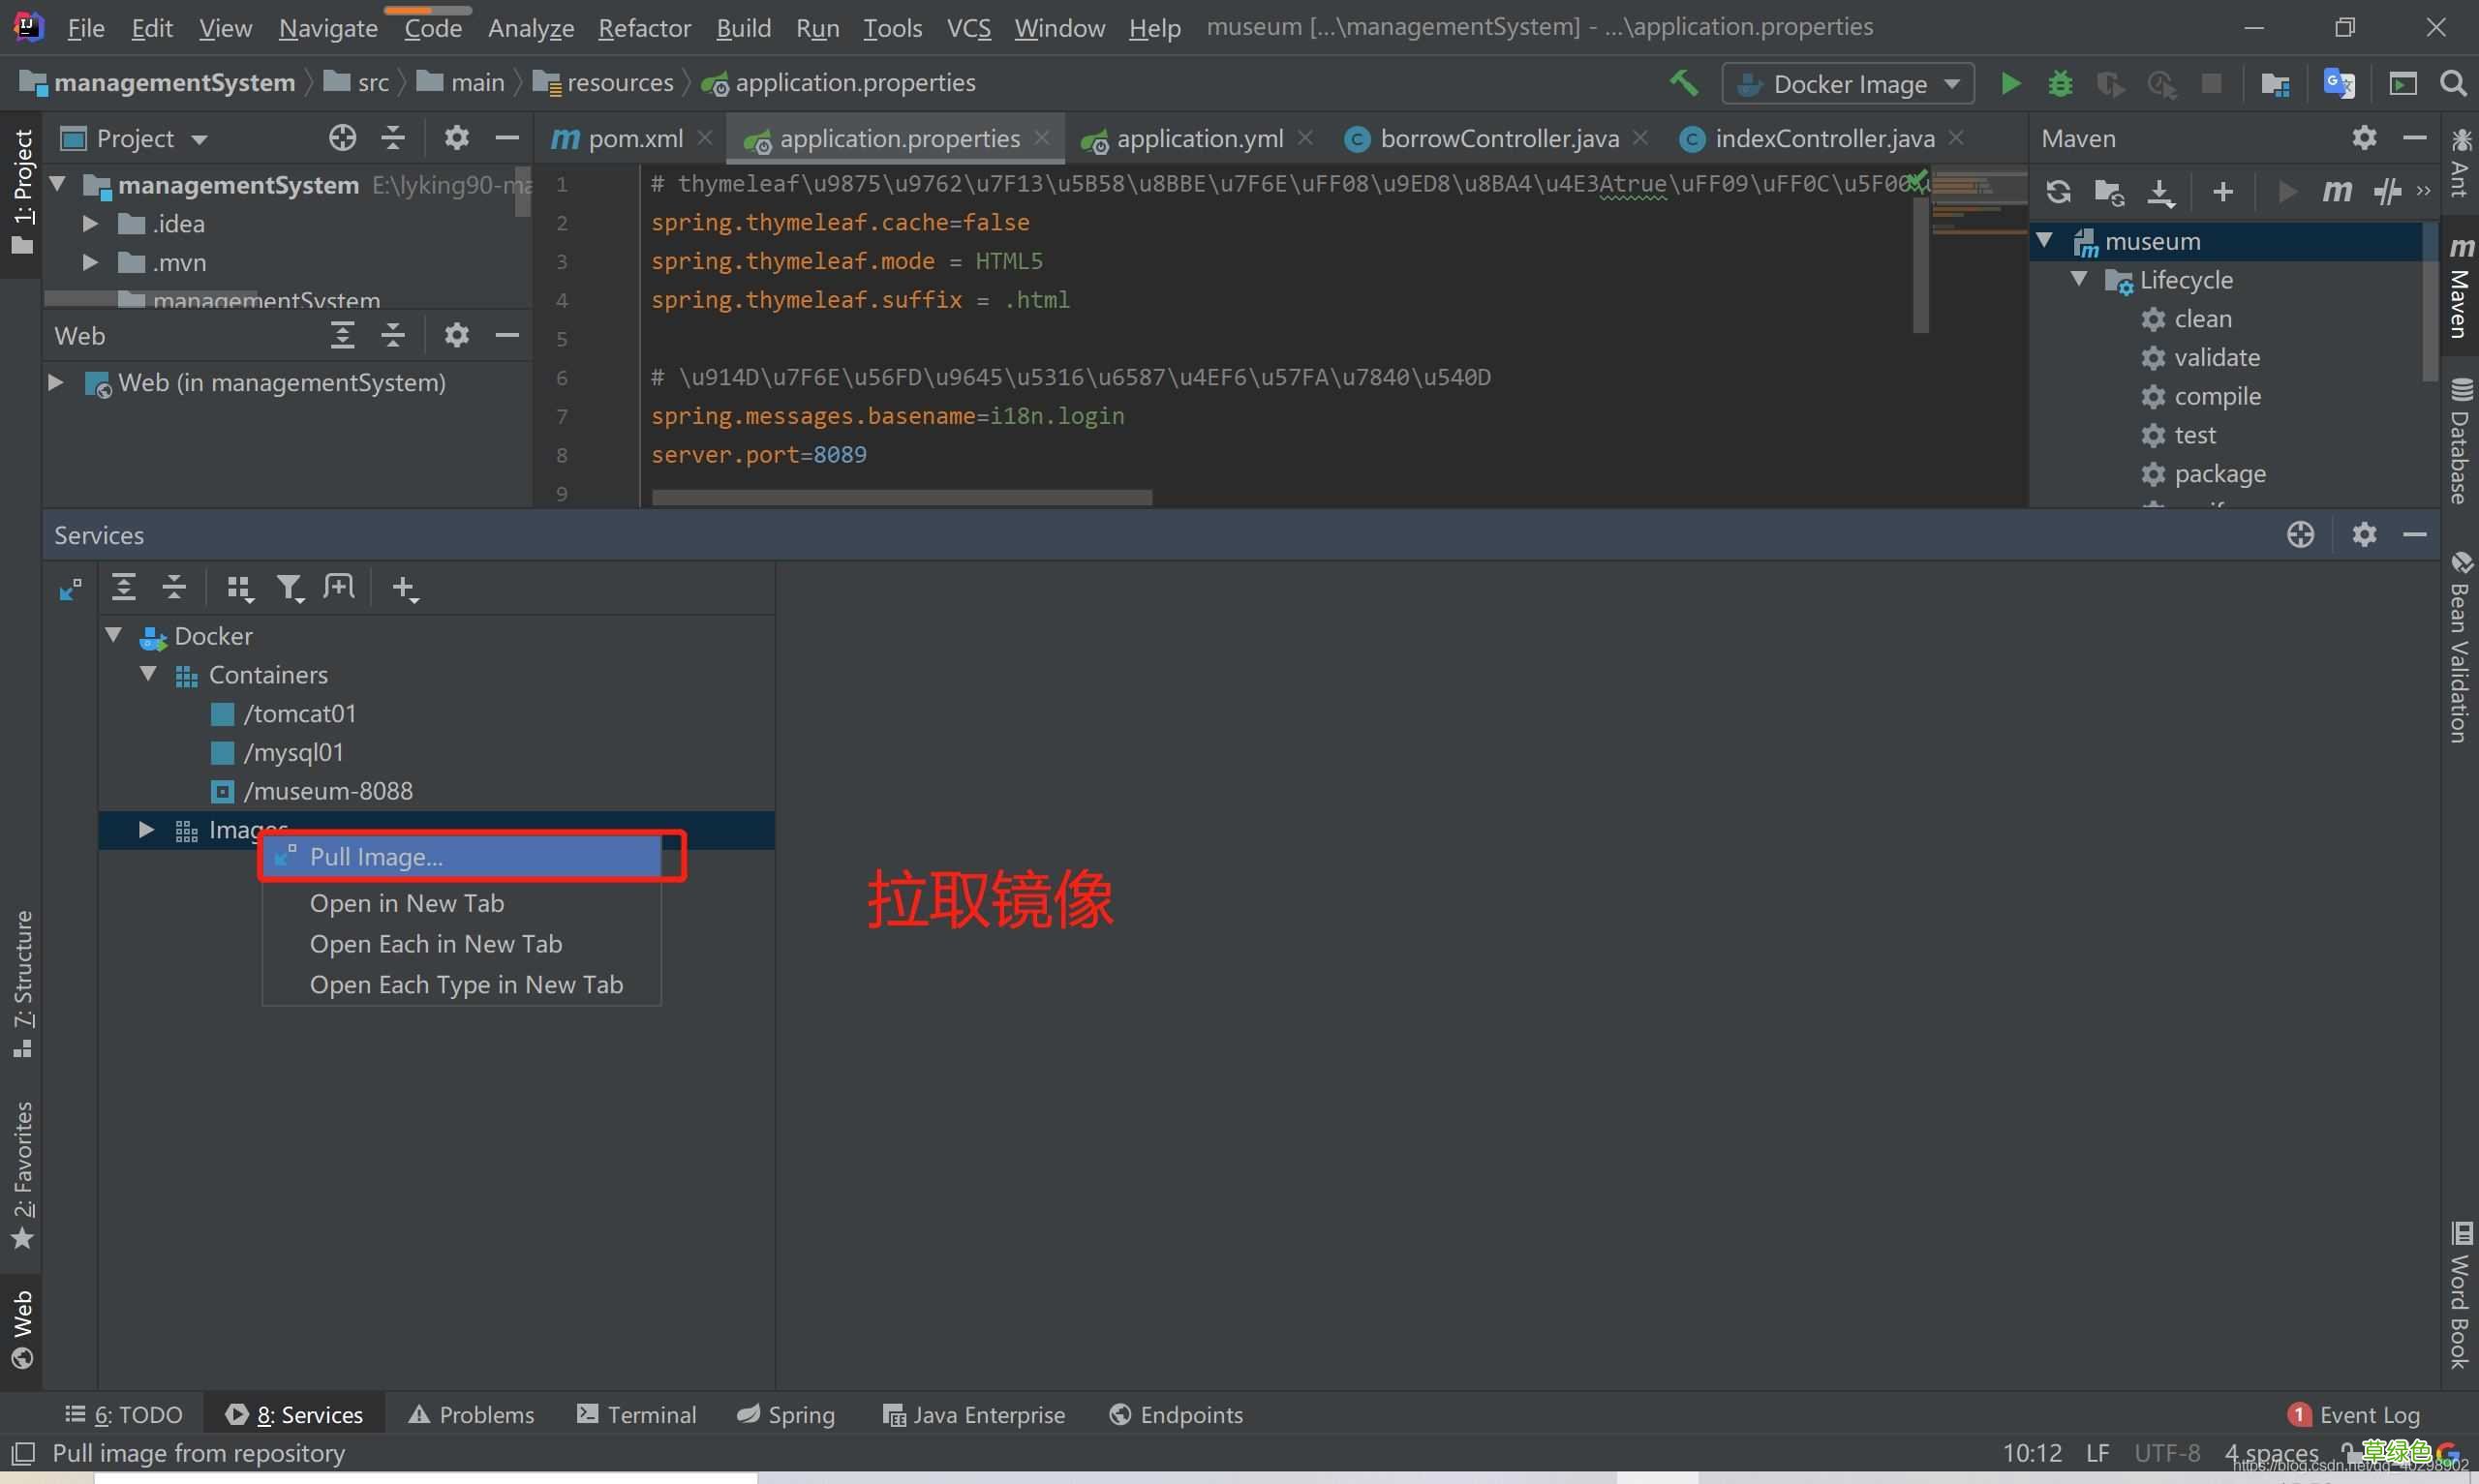2479x1484 pixels.
Task: Select Open Each in New Tab
Action: [x=461, y=944]
